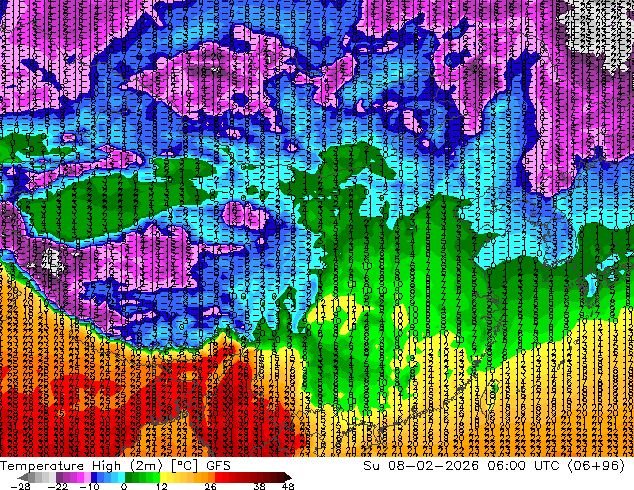Click the '06:00 UTC' time text
This screenshot has width=634, height=490.
[524, 466]
